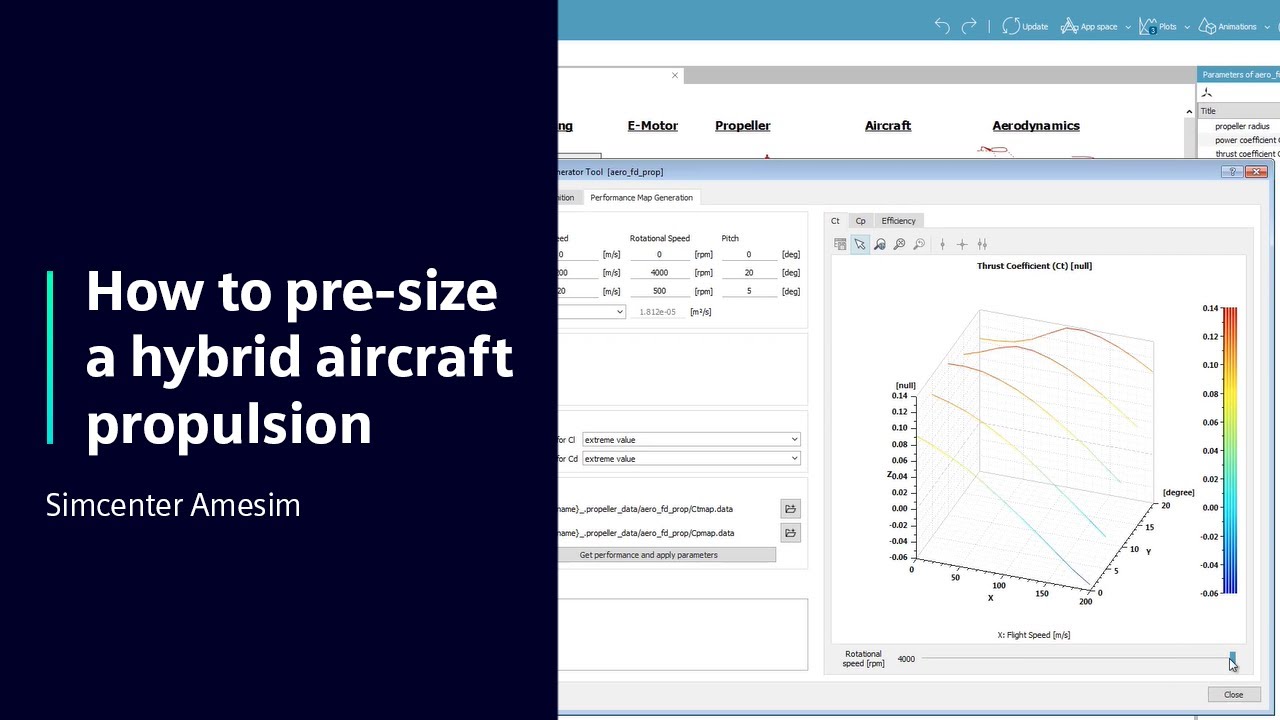Select the propeller radius parameter row
This screenshot has height=720, width=1280.
[1239, 126]
